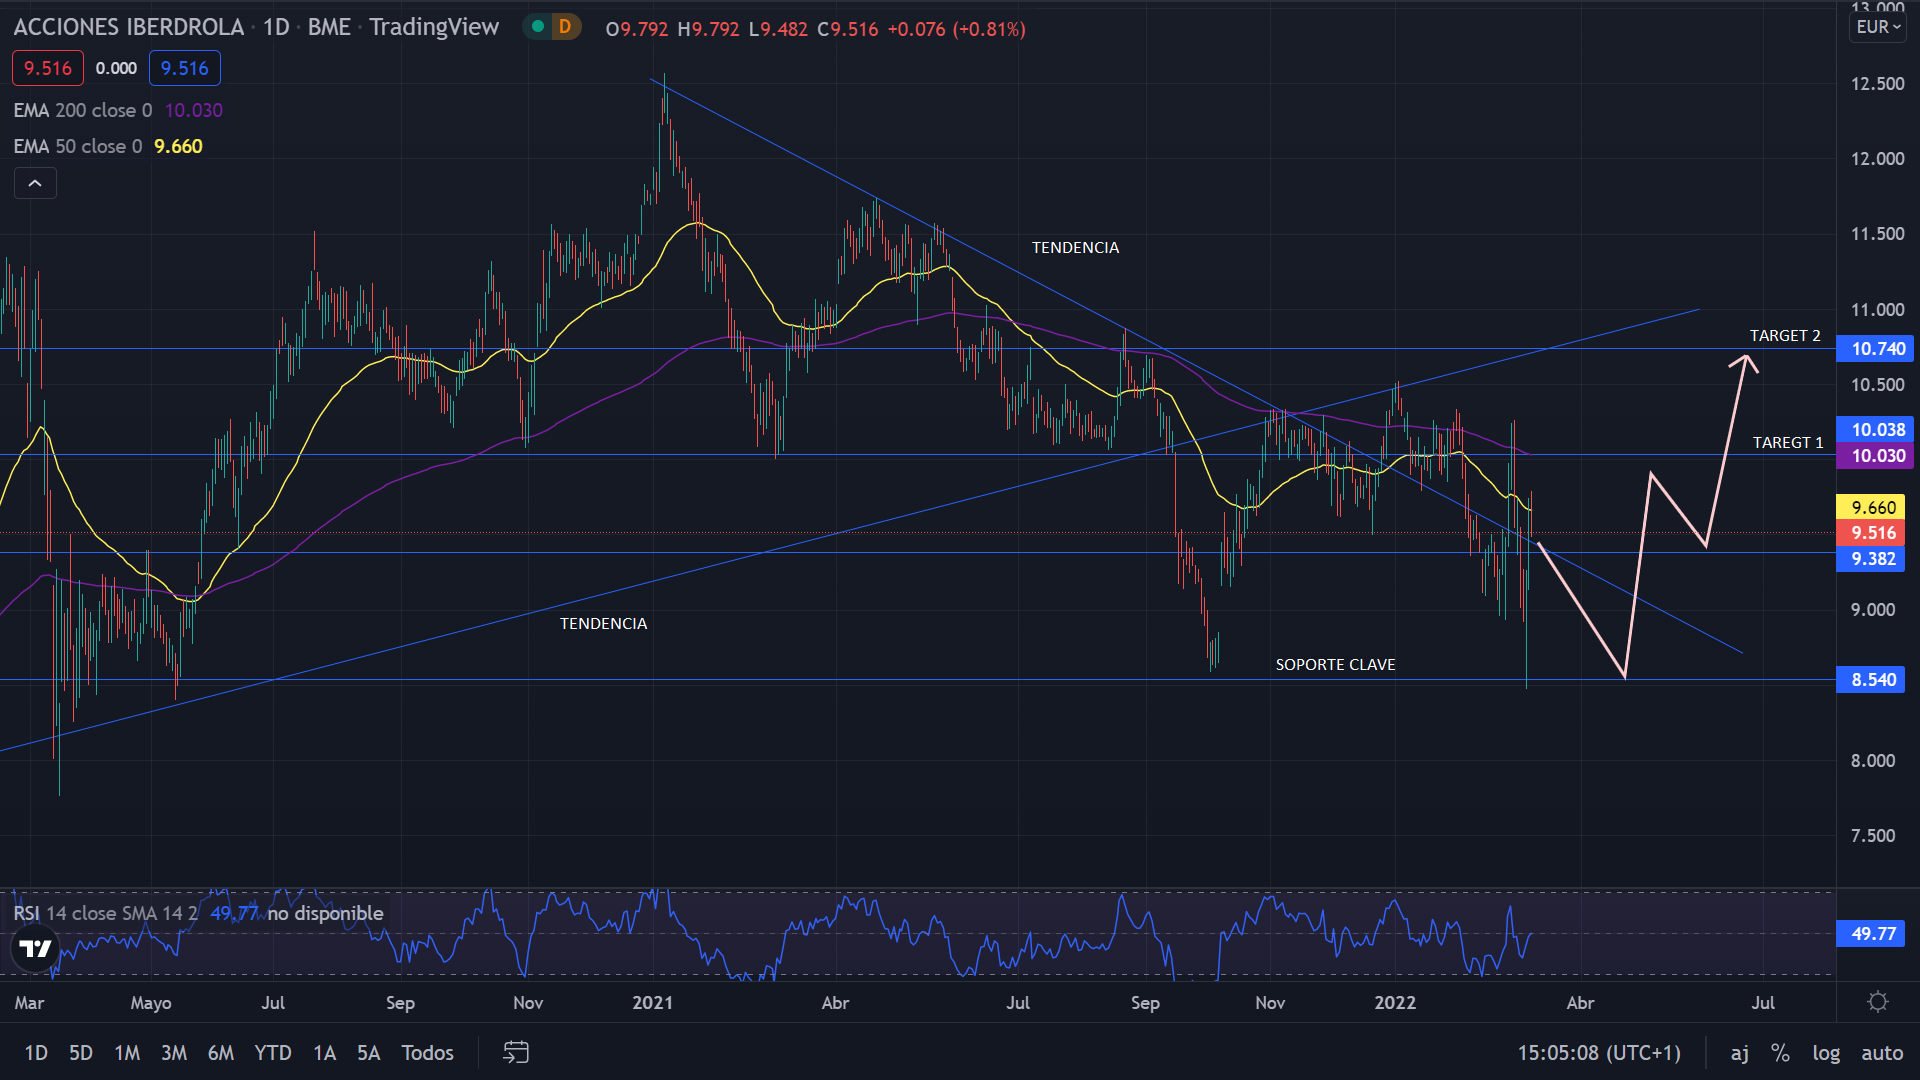Click the orange D data indicator

[x=565, y=27]
